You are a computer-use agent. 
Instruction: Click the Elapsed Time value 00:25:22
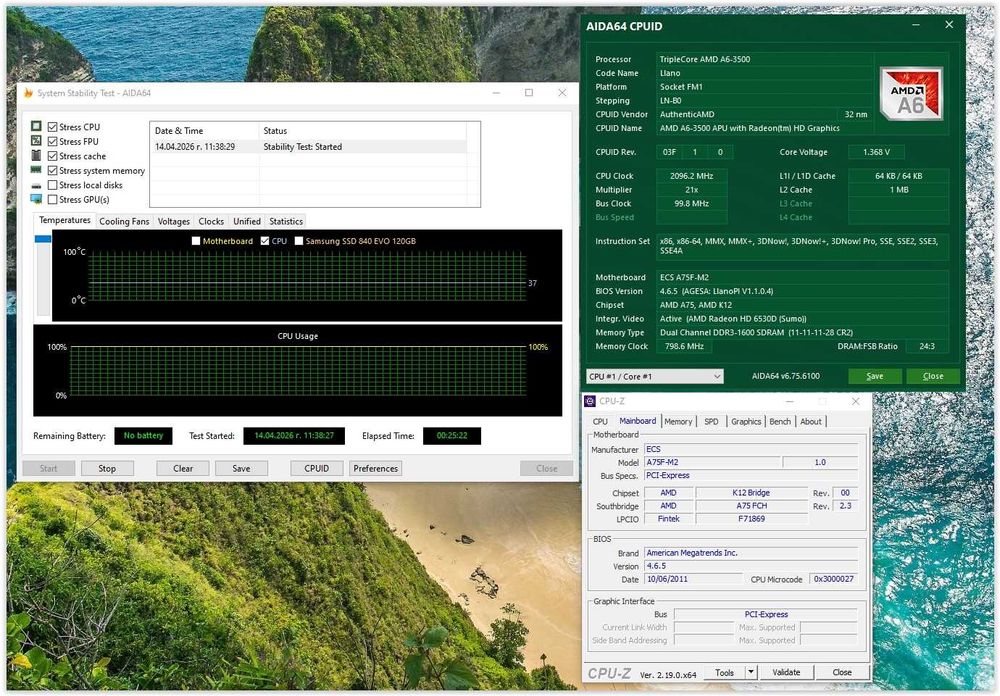coord(452,436)
